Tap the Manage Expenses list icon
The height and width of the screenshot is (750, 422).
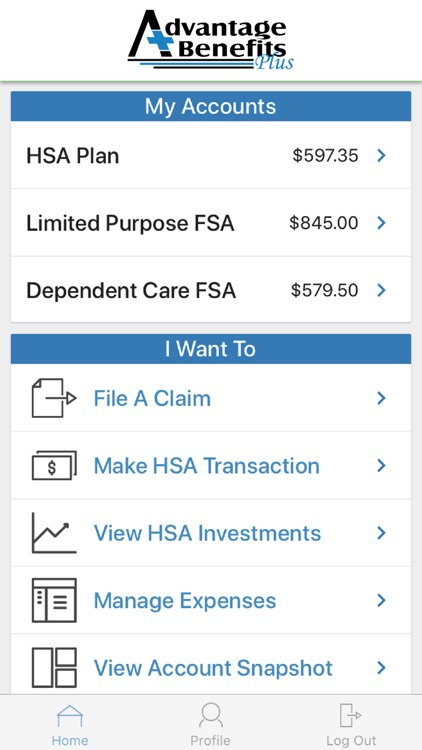pos(54,600)
